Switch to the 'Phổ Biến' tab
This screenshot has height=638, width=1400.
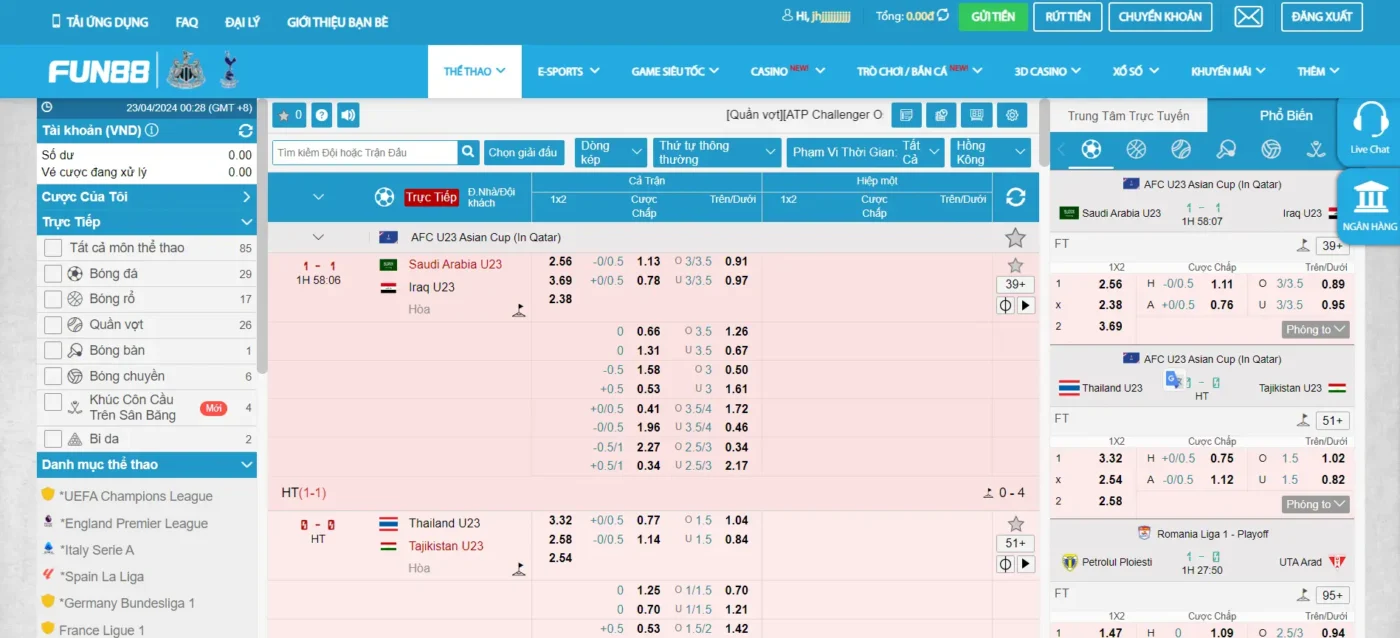click(x=1286, y=116)
